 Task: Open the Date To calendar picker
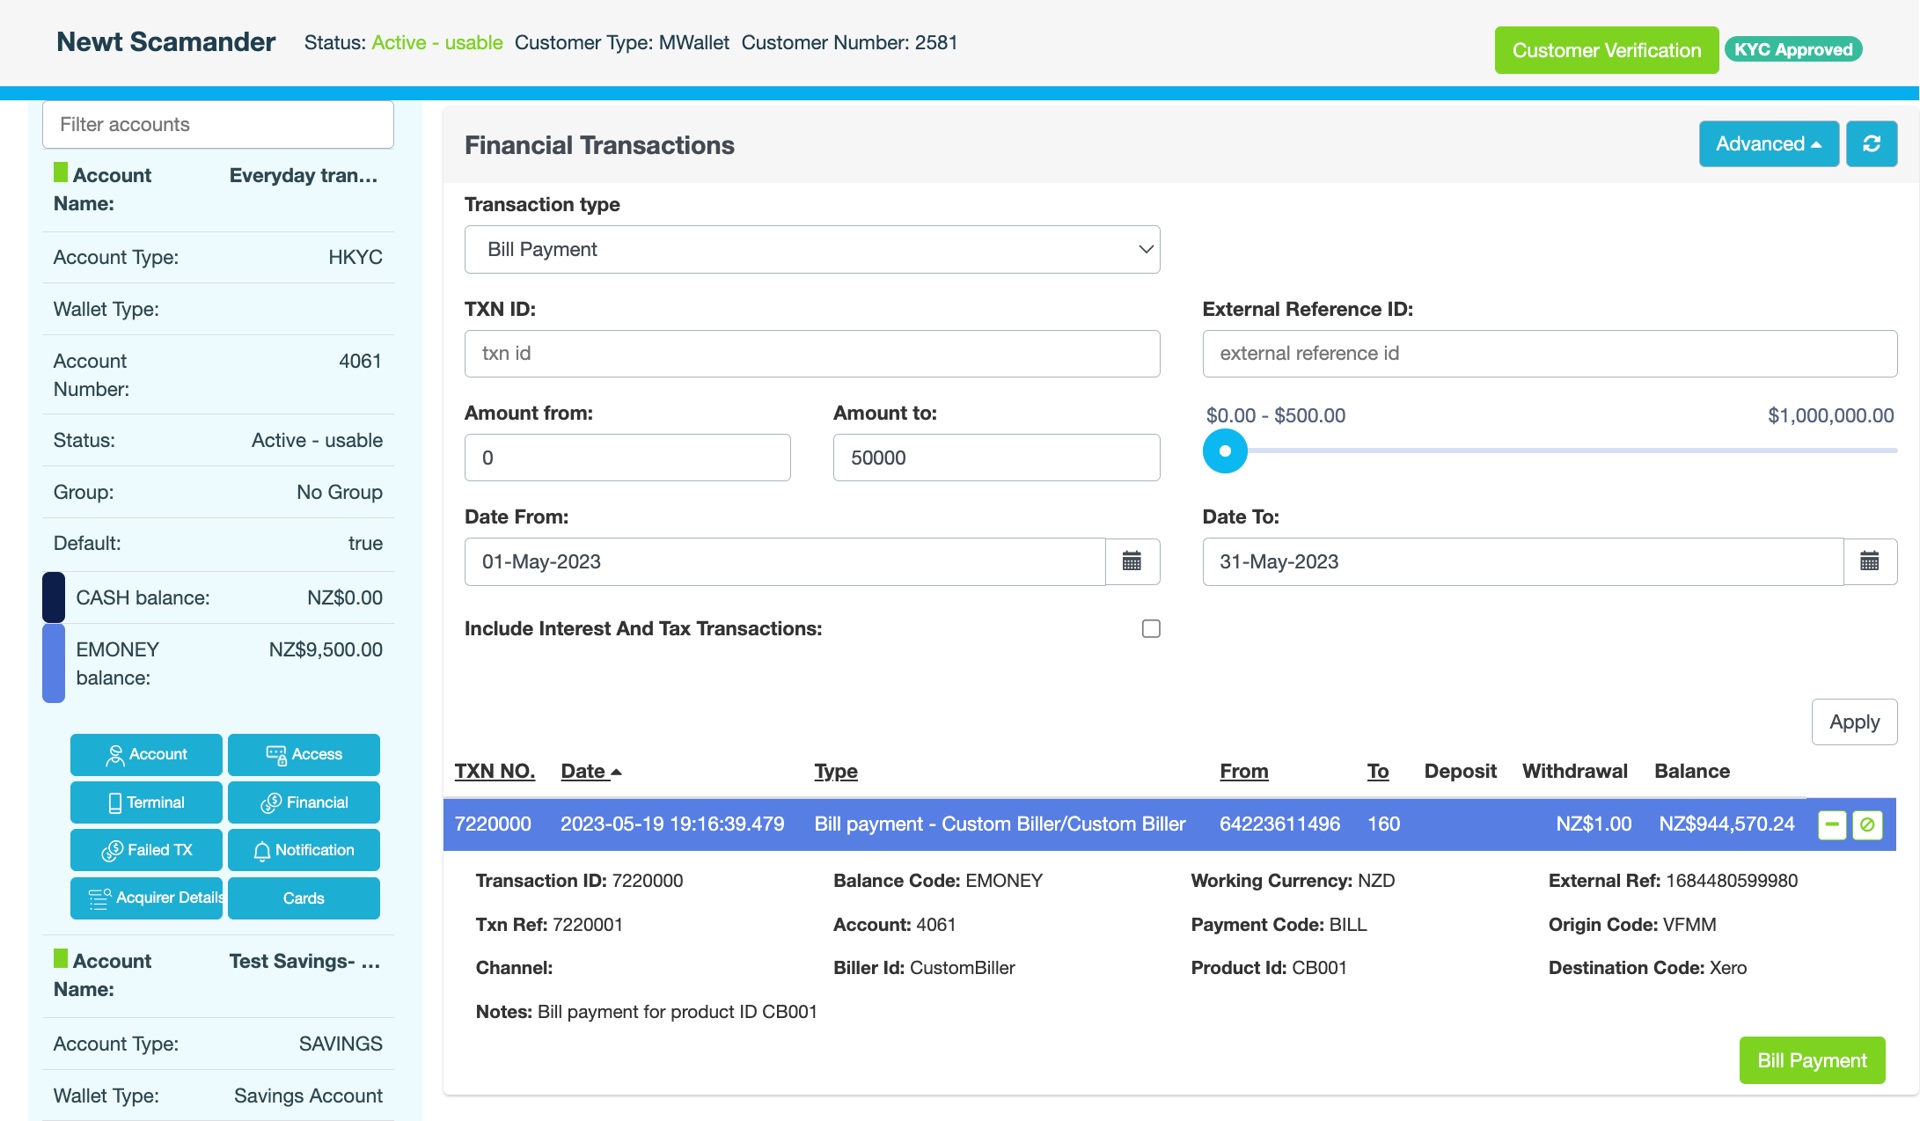(x=1869, y=562)
